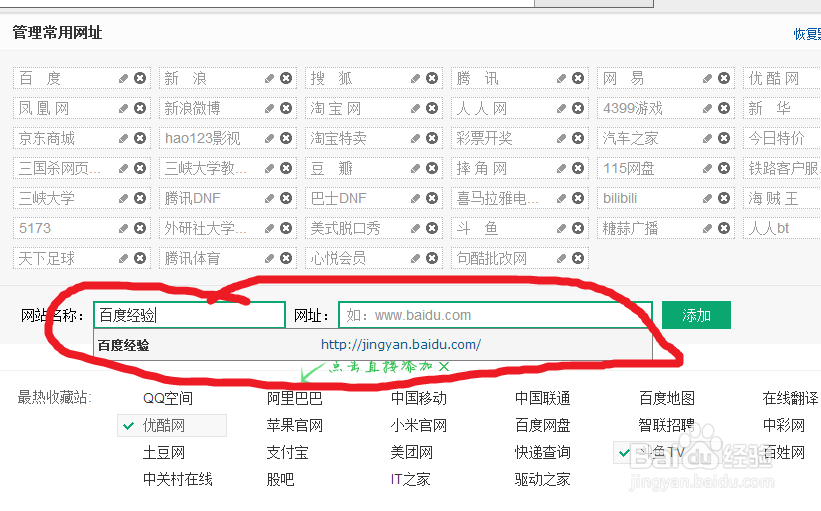Remove the 人人网 entry

tap(578, 108)
